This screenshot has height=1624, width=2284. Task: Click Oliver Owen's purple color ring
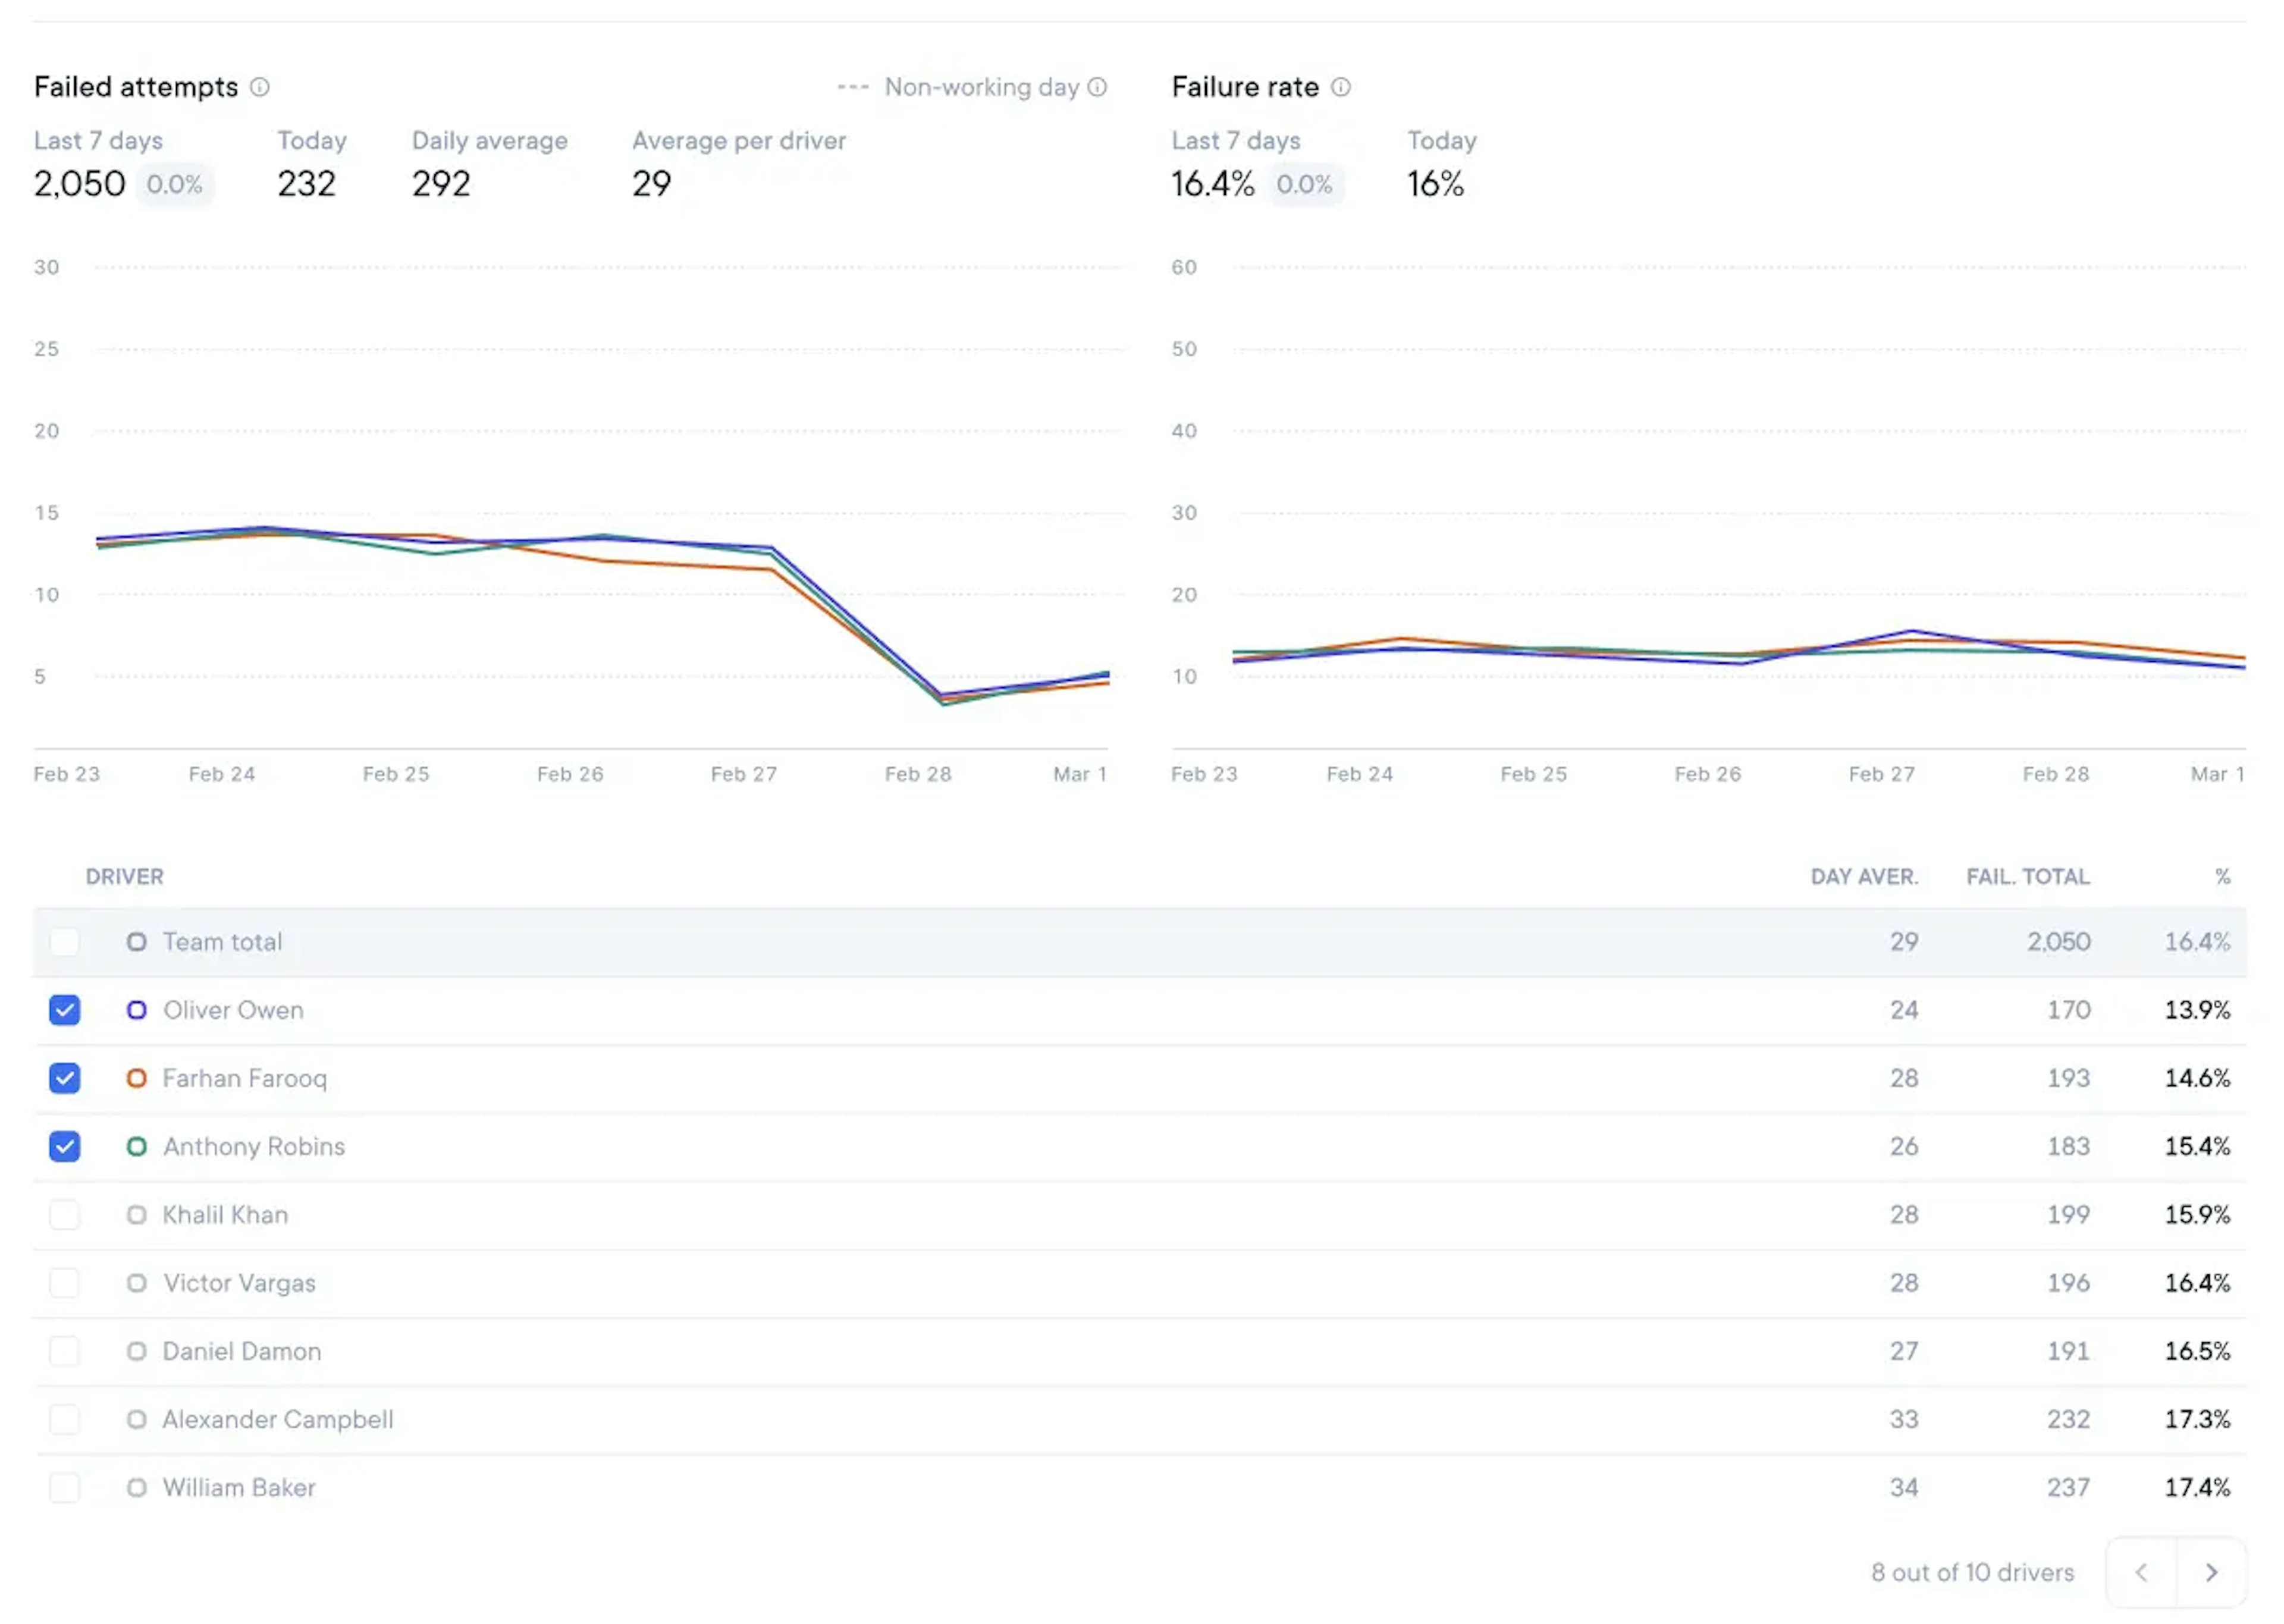(x=137, y=1010)
